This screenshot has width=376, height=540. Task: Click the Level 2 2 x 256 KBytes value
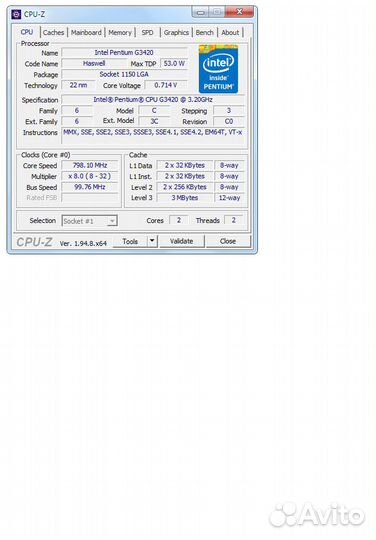click(x=185, y=187)
